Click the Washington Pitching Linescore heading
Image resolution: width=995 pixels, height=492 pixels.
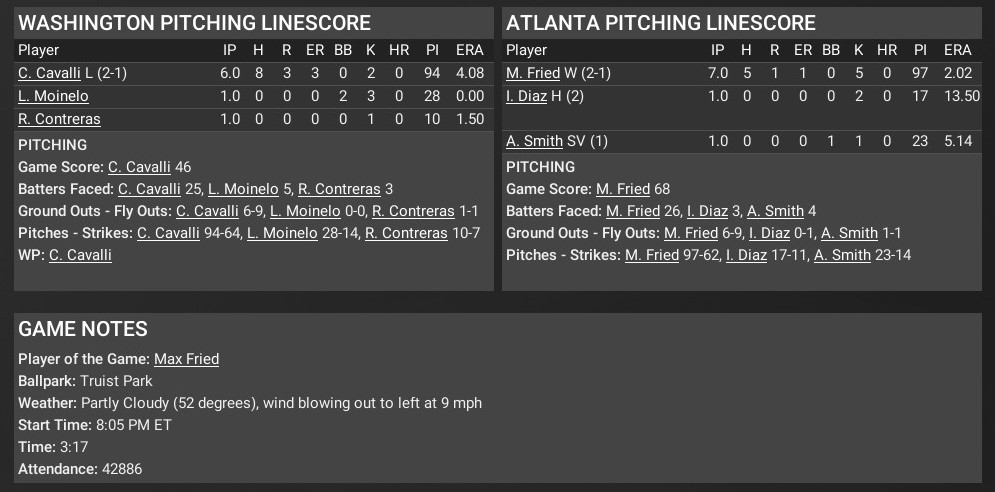(195, 23)
